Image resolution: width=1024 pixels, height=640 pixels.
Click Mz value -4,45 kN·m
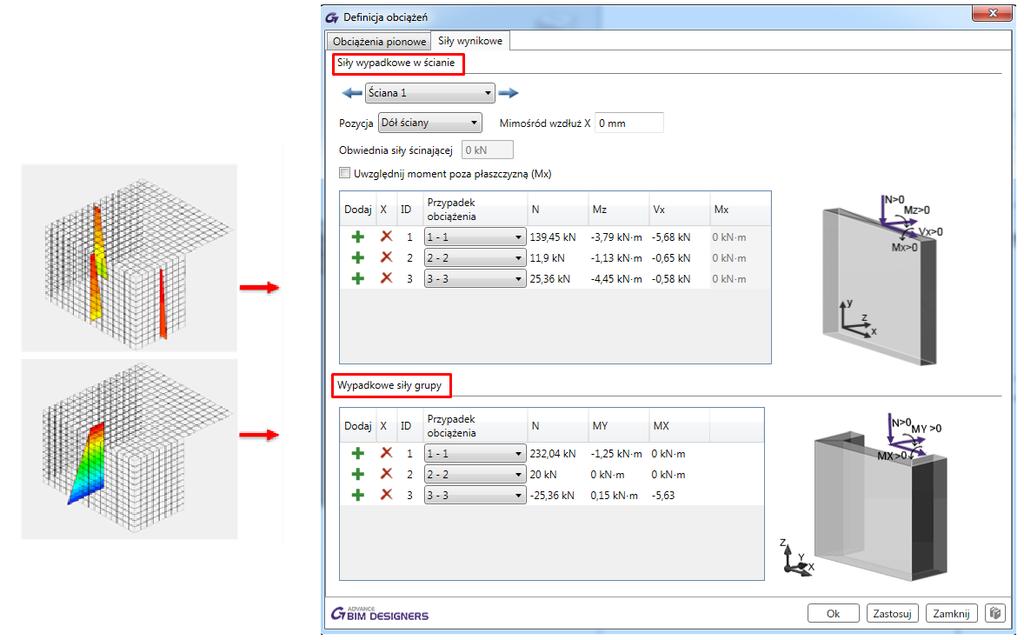tap(616, 279)
